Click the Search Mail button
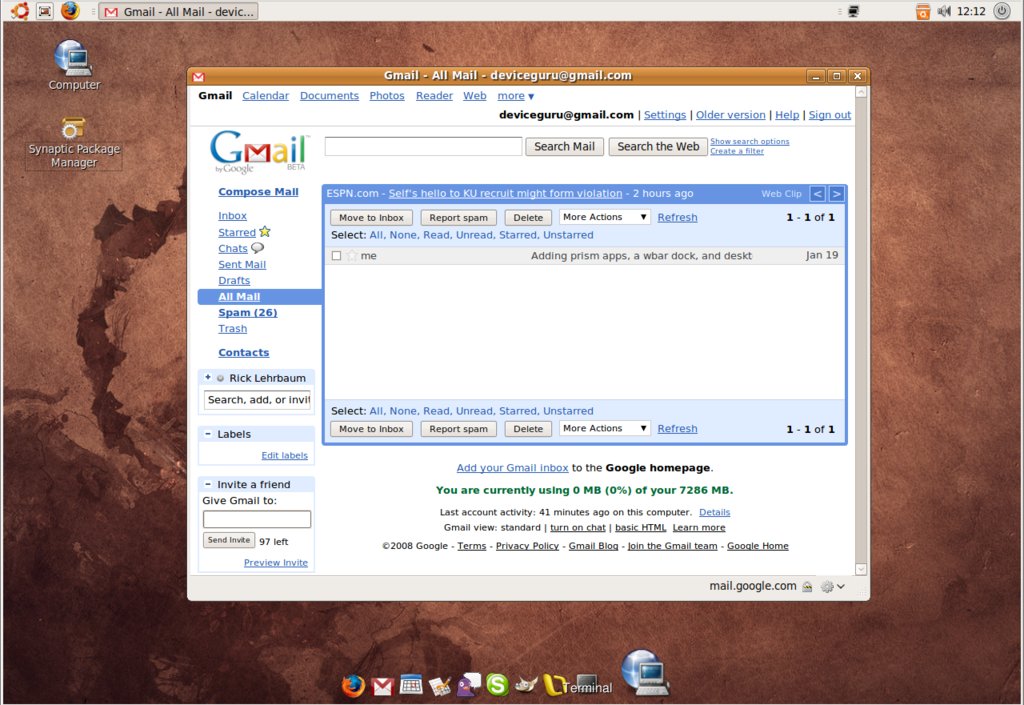This screenshot has width=1024, height=705. pos(564,147)
